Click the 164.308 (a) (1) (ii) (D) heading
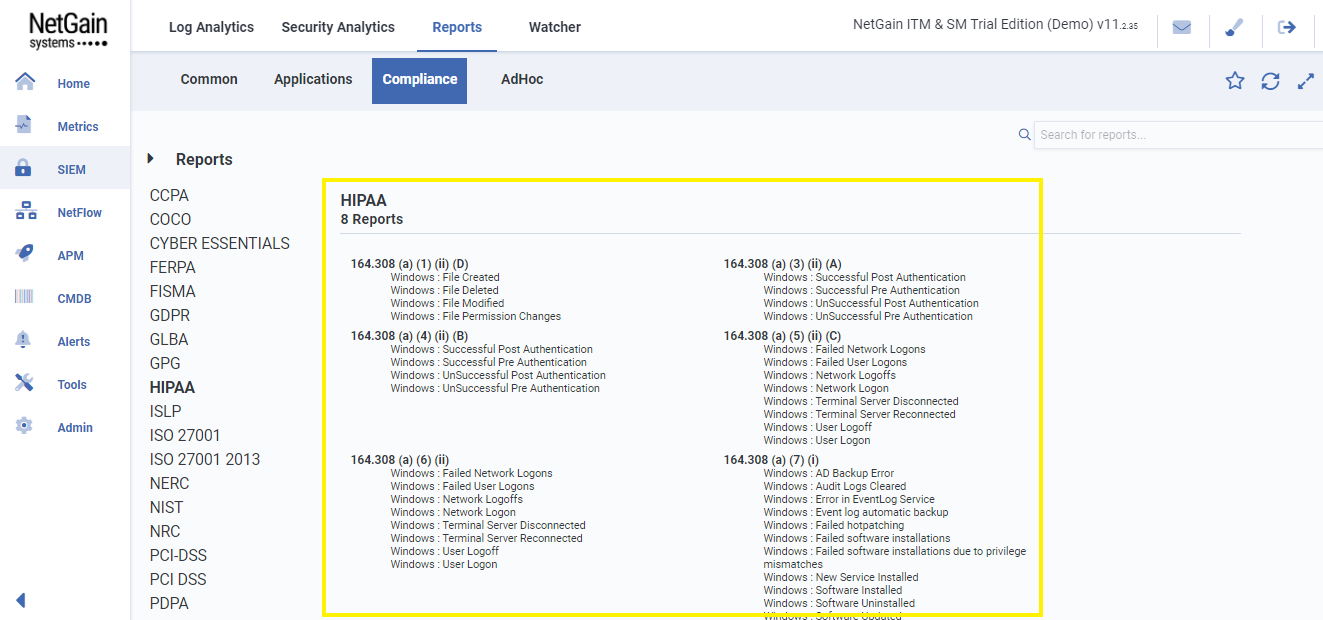The width and height of the screenshot is (1323, 620). pyautogui.click(x=409, y=264)
